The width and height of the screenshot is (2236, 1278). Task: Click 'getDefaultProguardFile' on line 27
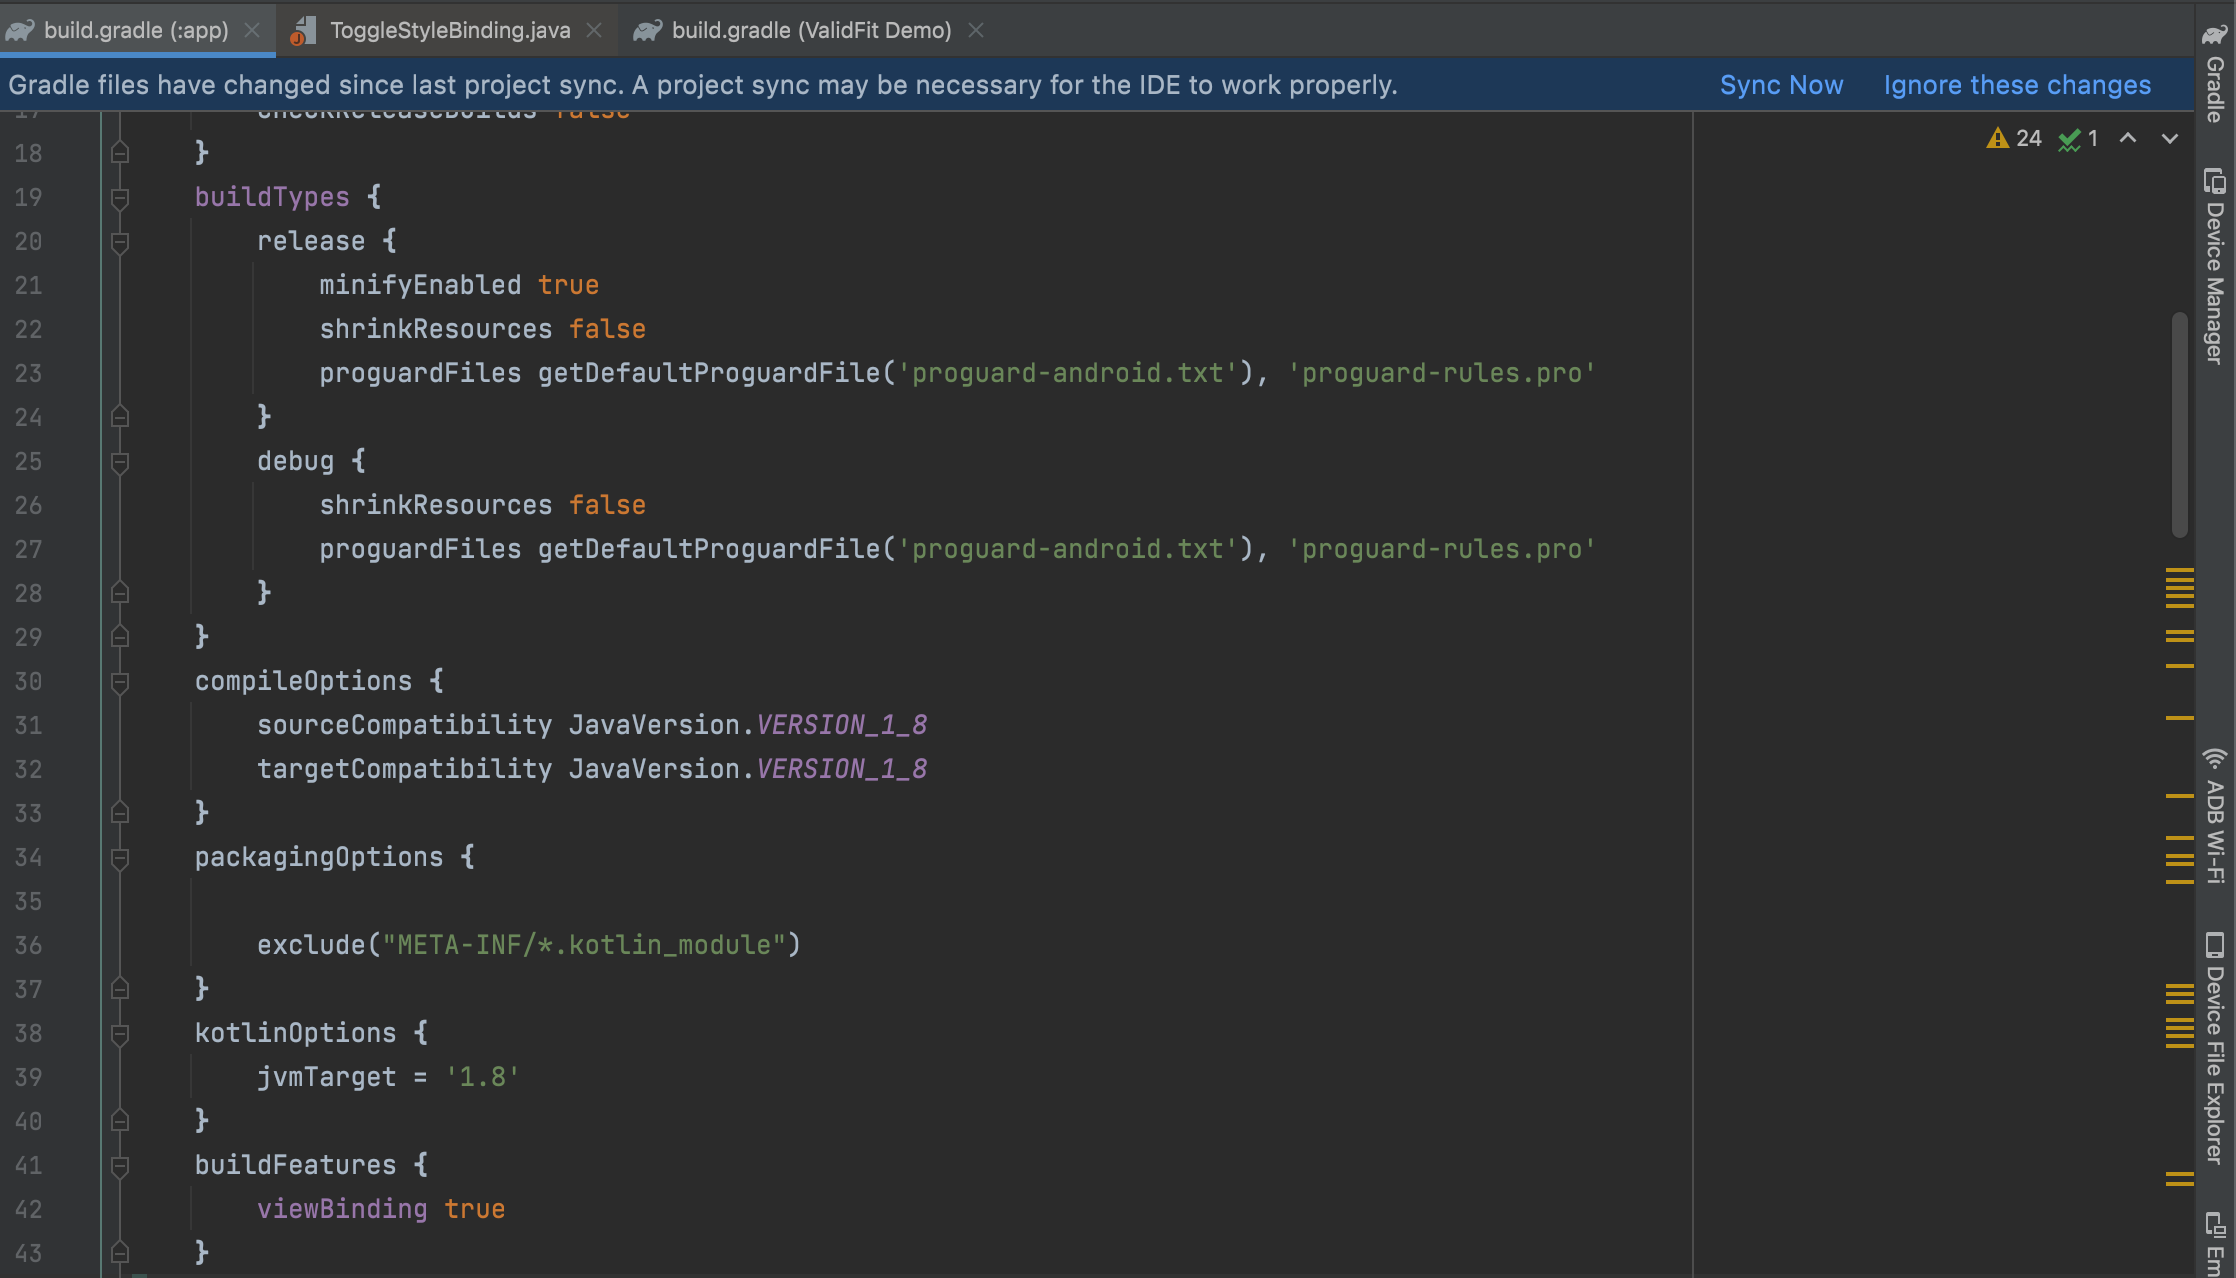[709, 549]
